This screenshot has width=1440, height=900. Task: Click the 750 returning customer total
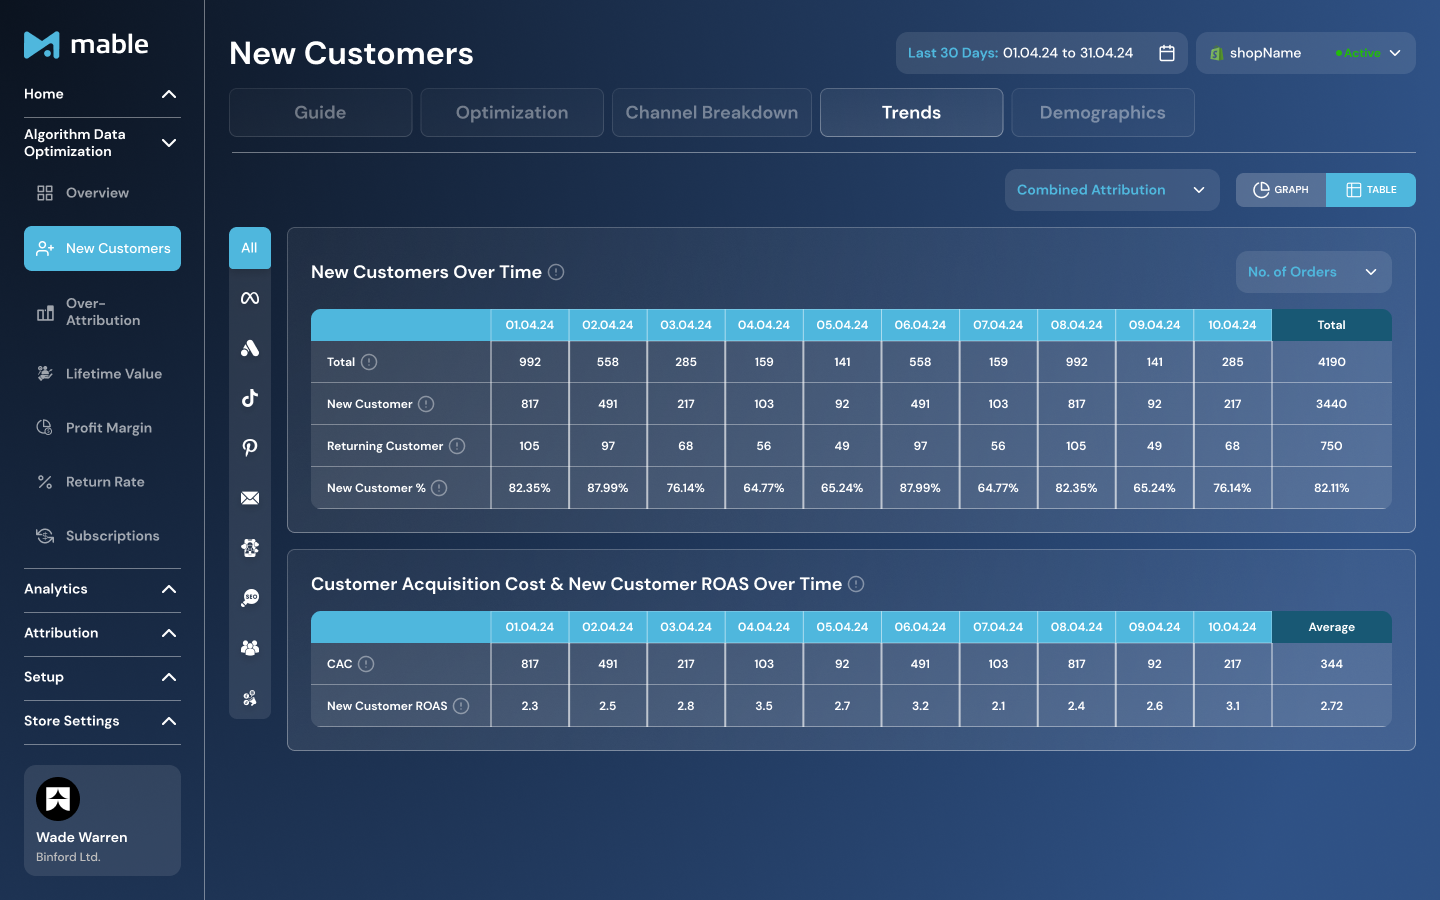[1332, 446]
